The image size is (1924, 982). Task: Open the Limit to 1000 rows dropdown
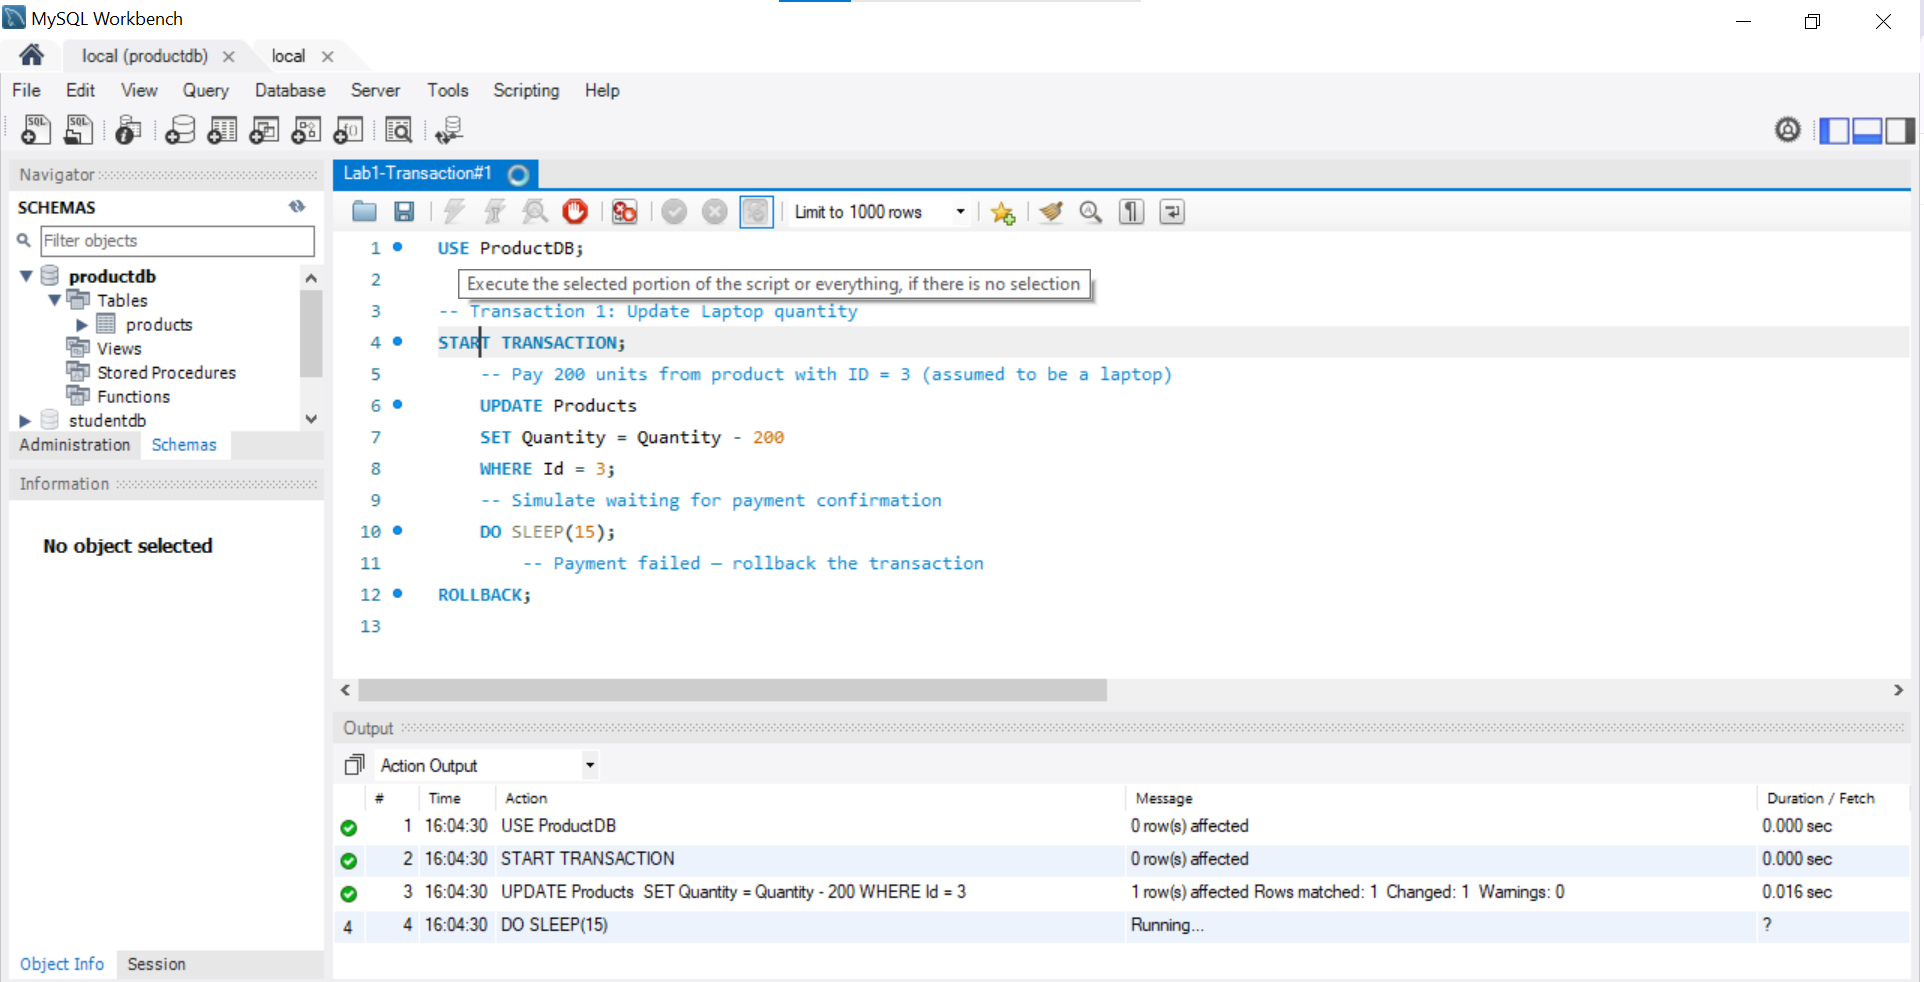960,212
